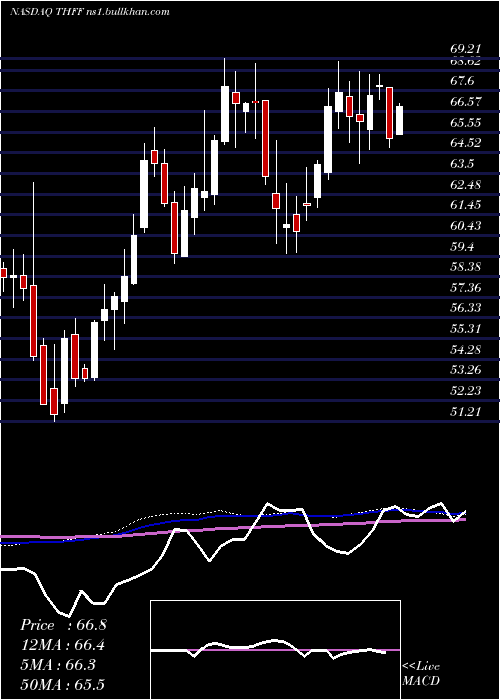The height and width of the screenshot is (700, 500).
Task: Click the last white candlestick on the right
Action: click(399, 120)
